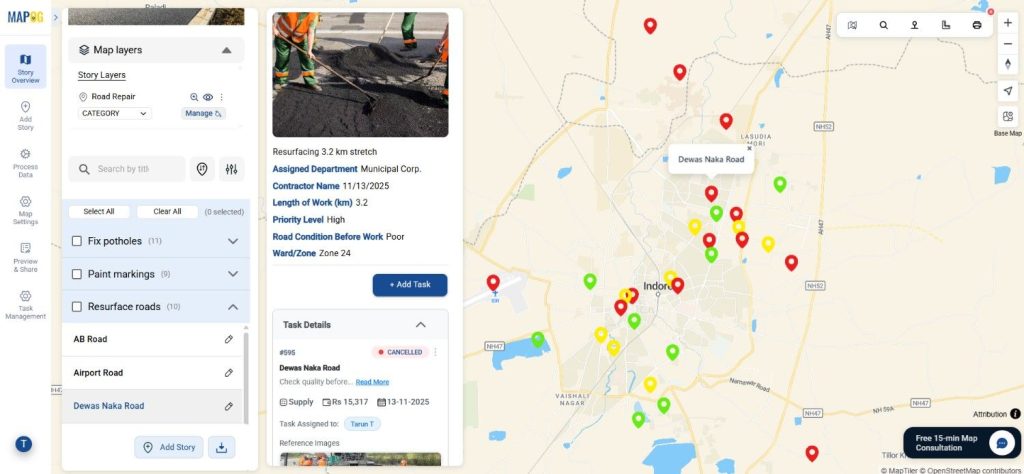Open the chat consultation bubble
Image resolution: width=1024 pixels, height=474 pixels.
click(1002, 443)
